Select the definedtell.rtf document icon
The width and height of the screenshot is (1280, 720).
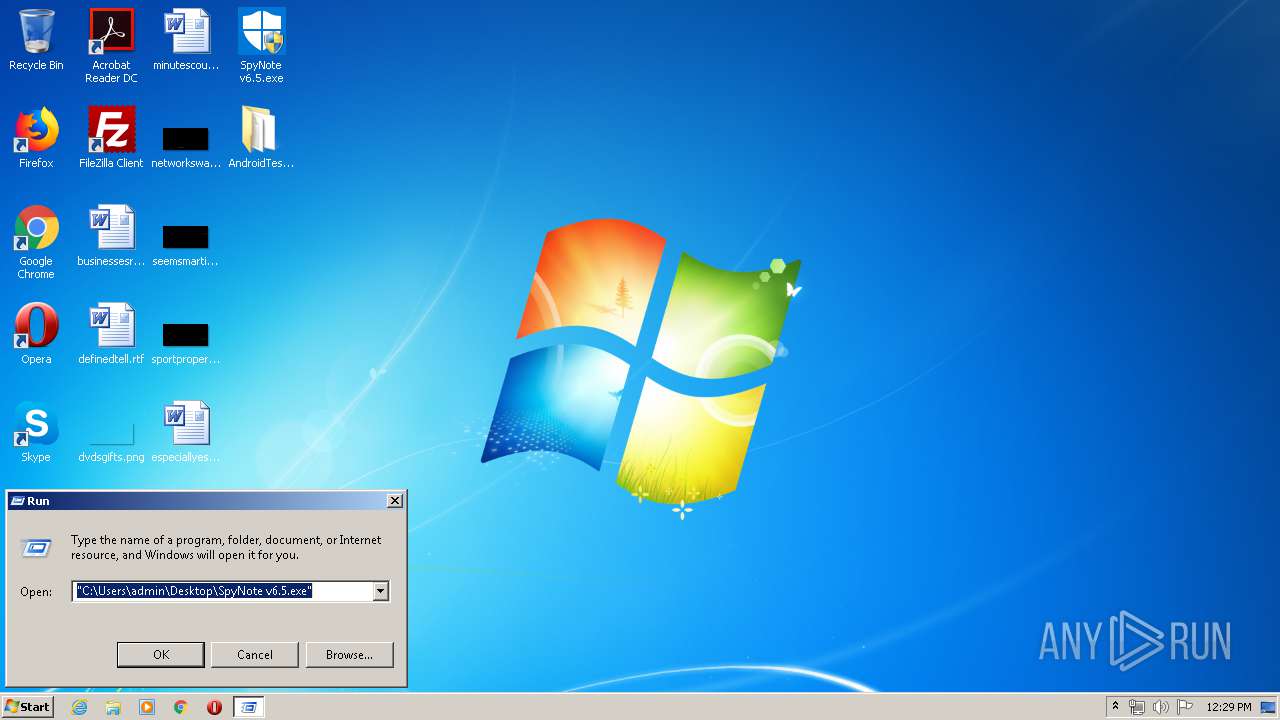pyautogui.click(x=111, y=334)
